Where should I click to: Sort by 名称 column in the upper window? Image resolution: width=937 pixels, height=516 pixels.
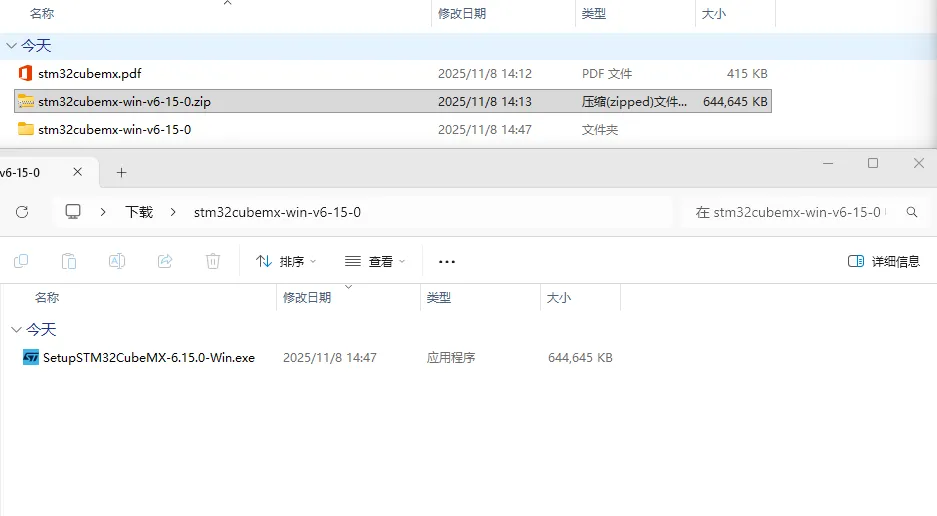click(42, 14)
